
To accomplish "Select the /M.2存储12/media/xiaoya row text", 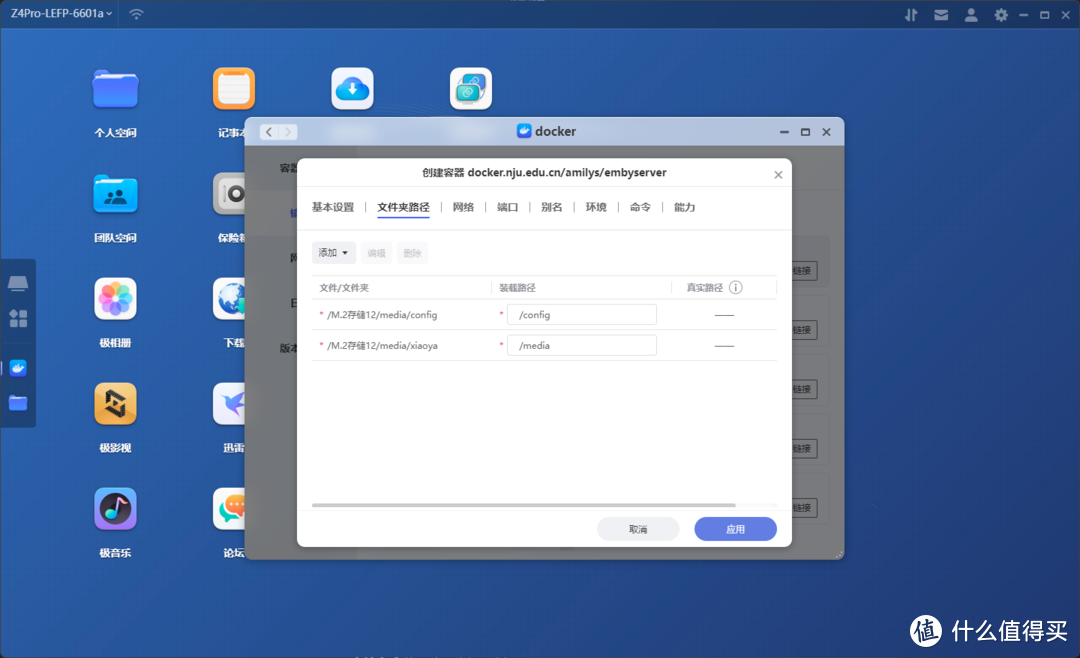I will [382, 346].
